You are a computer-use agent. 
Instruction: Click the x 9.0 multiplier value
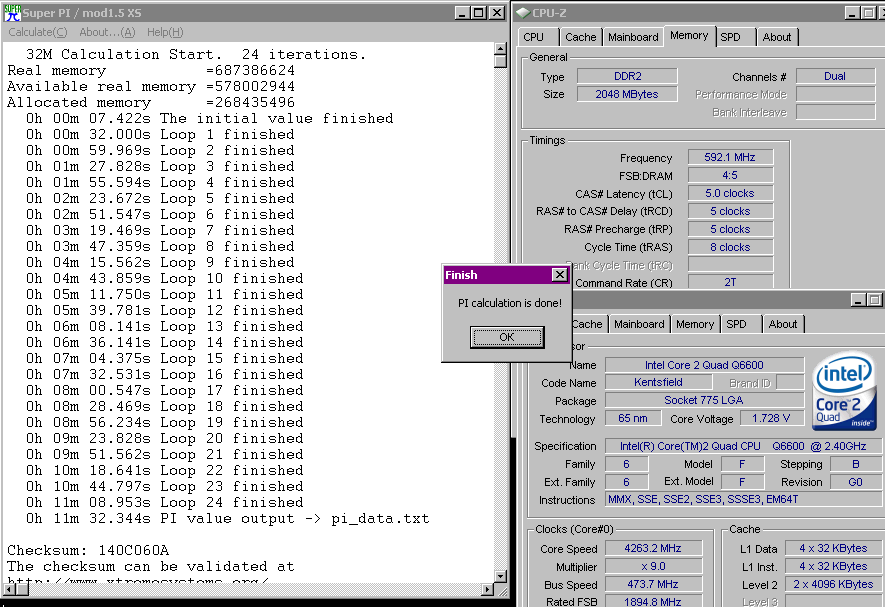(653, 566)
